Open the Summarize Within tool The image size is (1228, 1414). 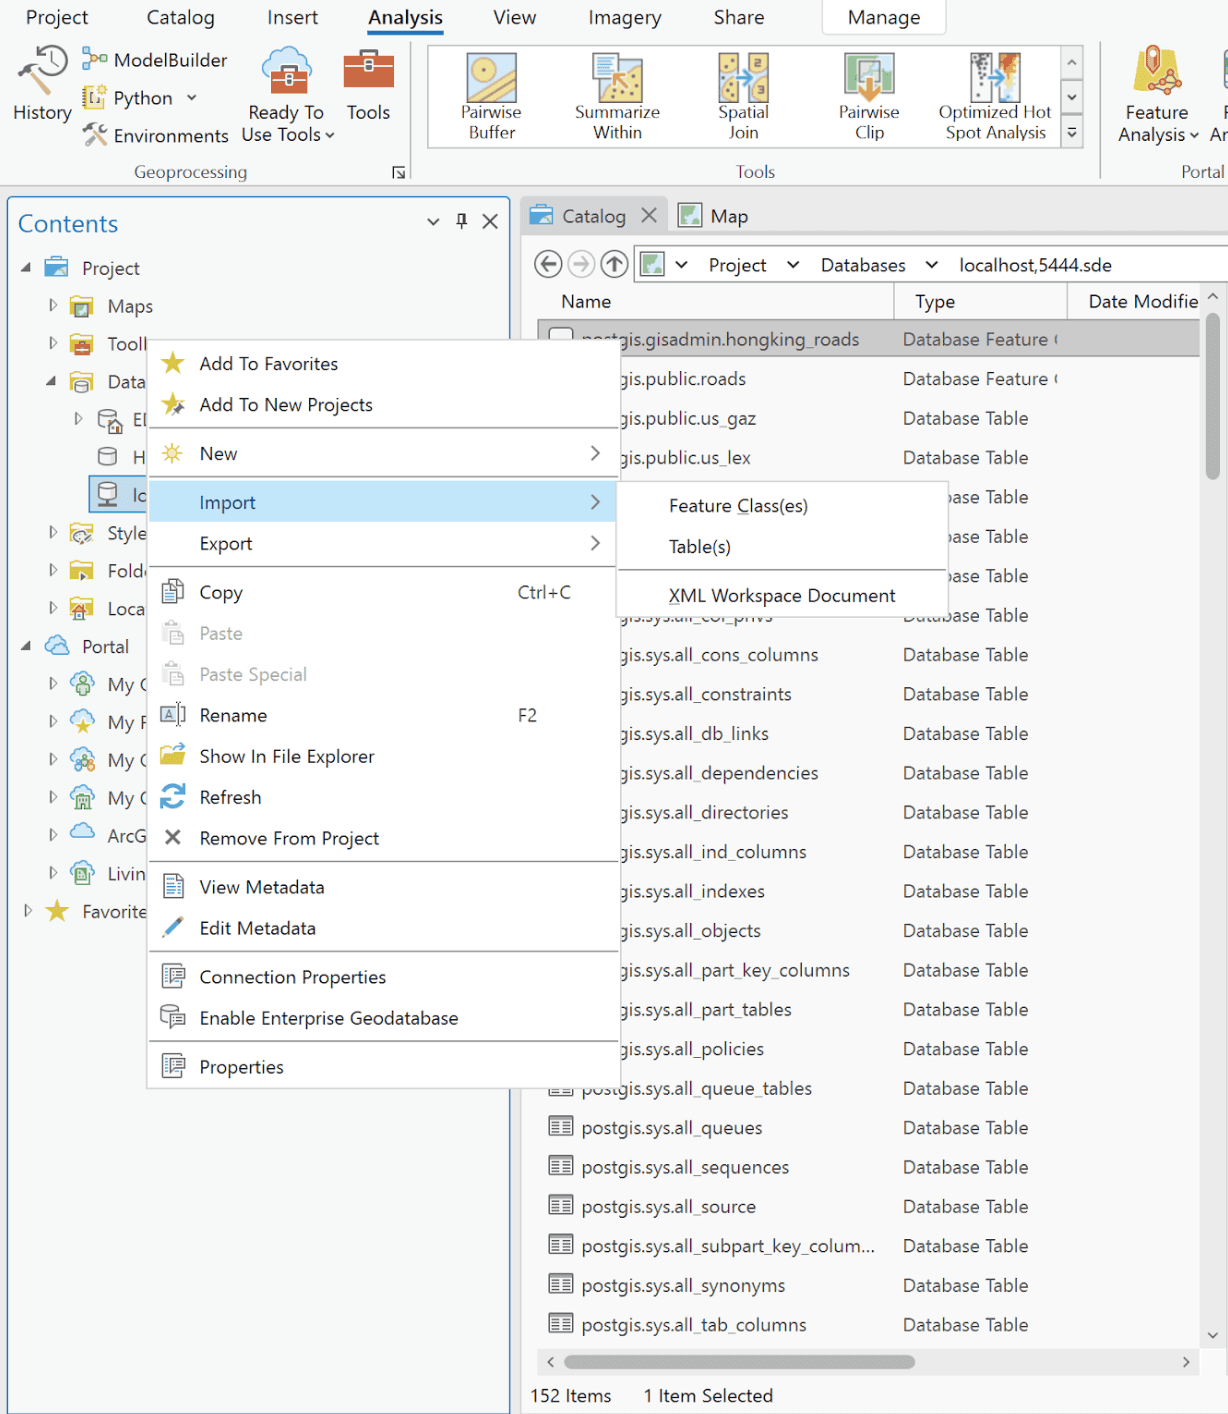[x=616, y=95]
